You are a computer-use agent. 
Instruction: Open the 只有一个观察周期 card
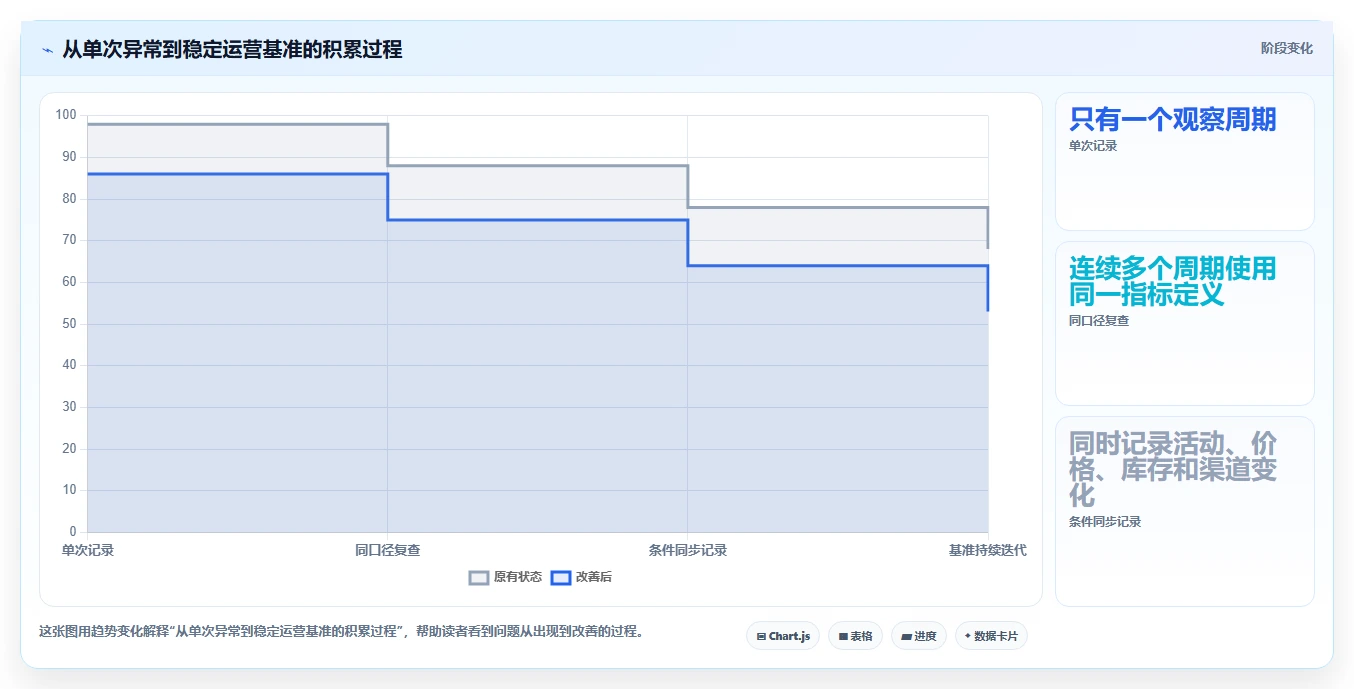coord(1184,162)
